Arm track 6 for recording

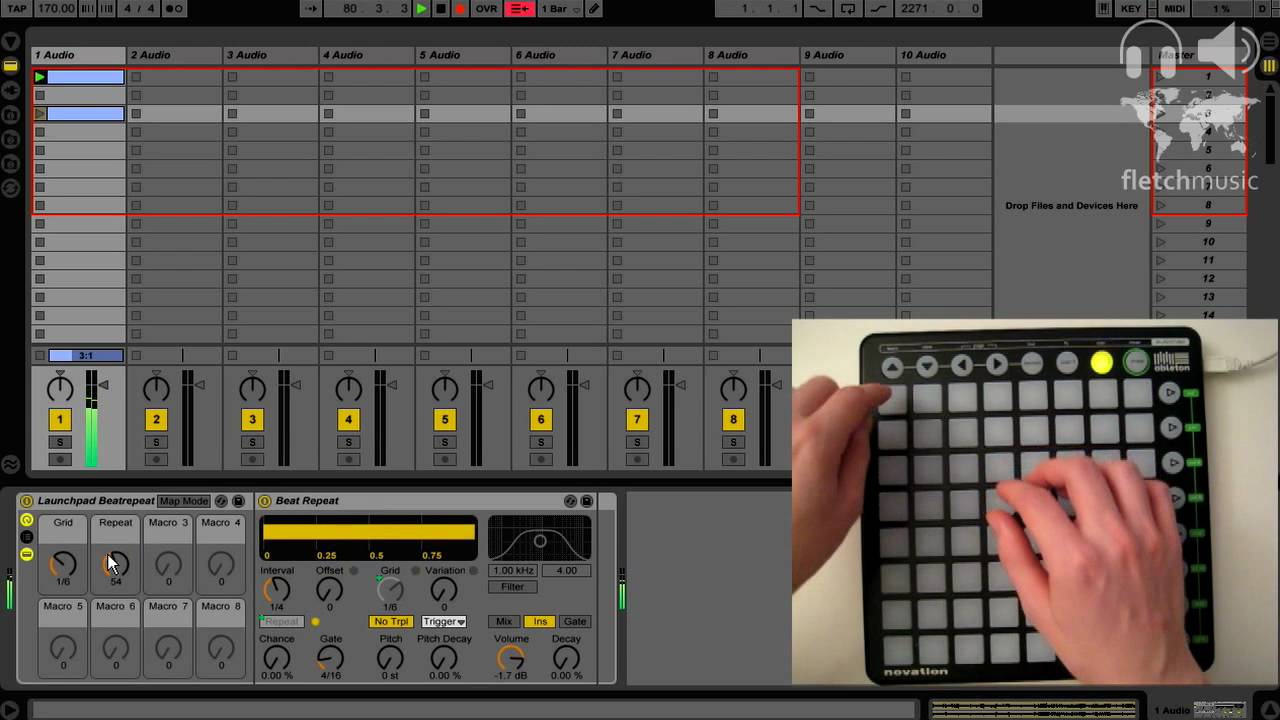541,459
